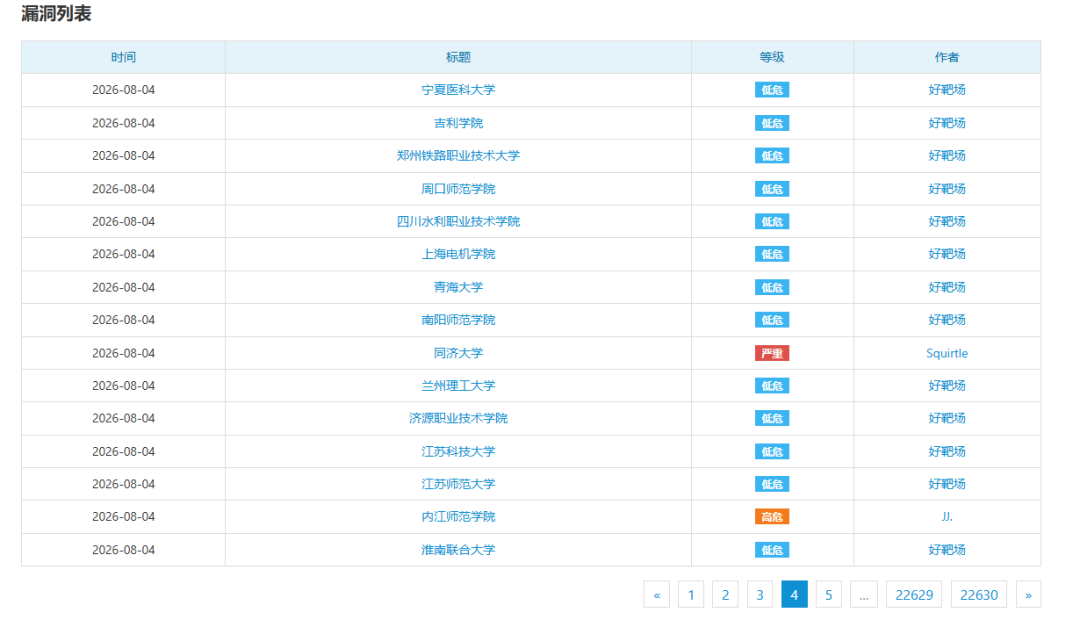The height and width of the screenshot is (620, 1080).
Task: Click the 低危 badge for 吉利学院
Action: pos(772,123)
